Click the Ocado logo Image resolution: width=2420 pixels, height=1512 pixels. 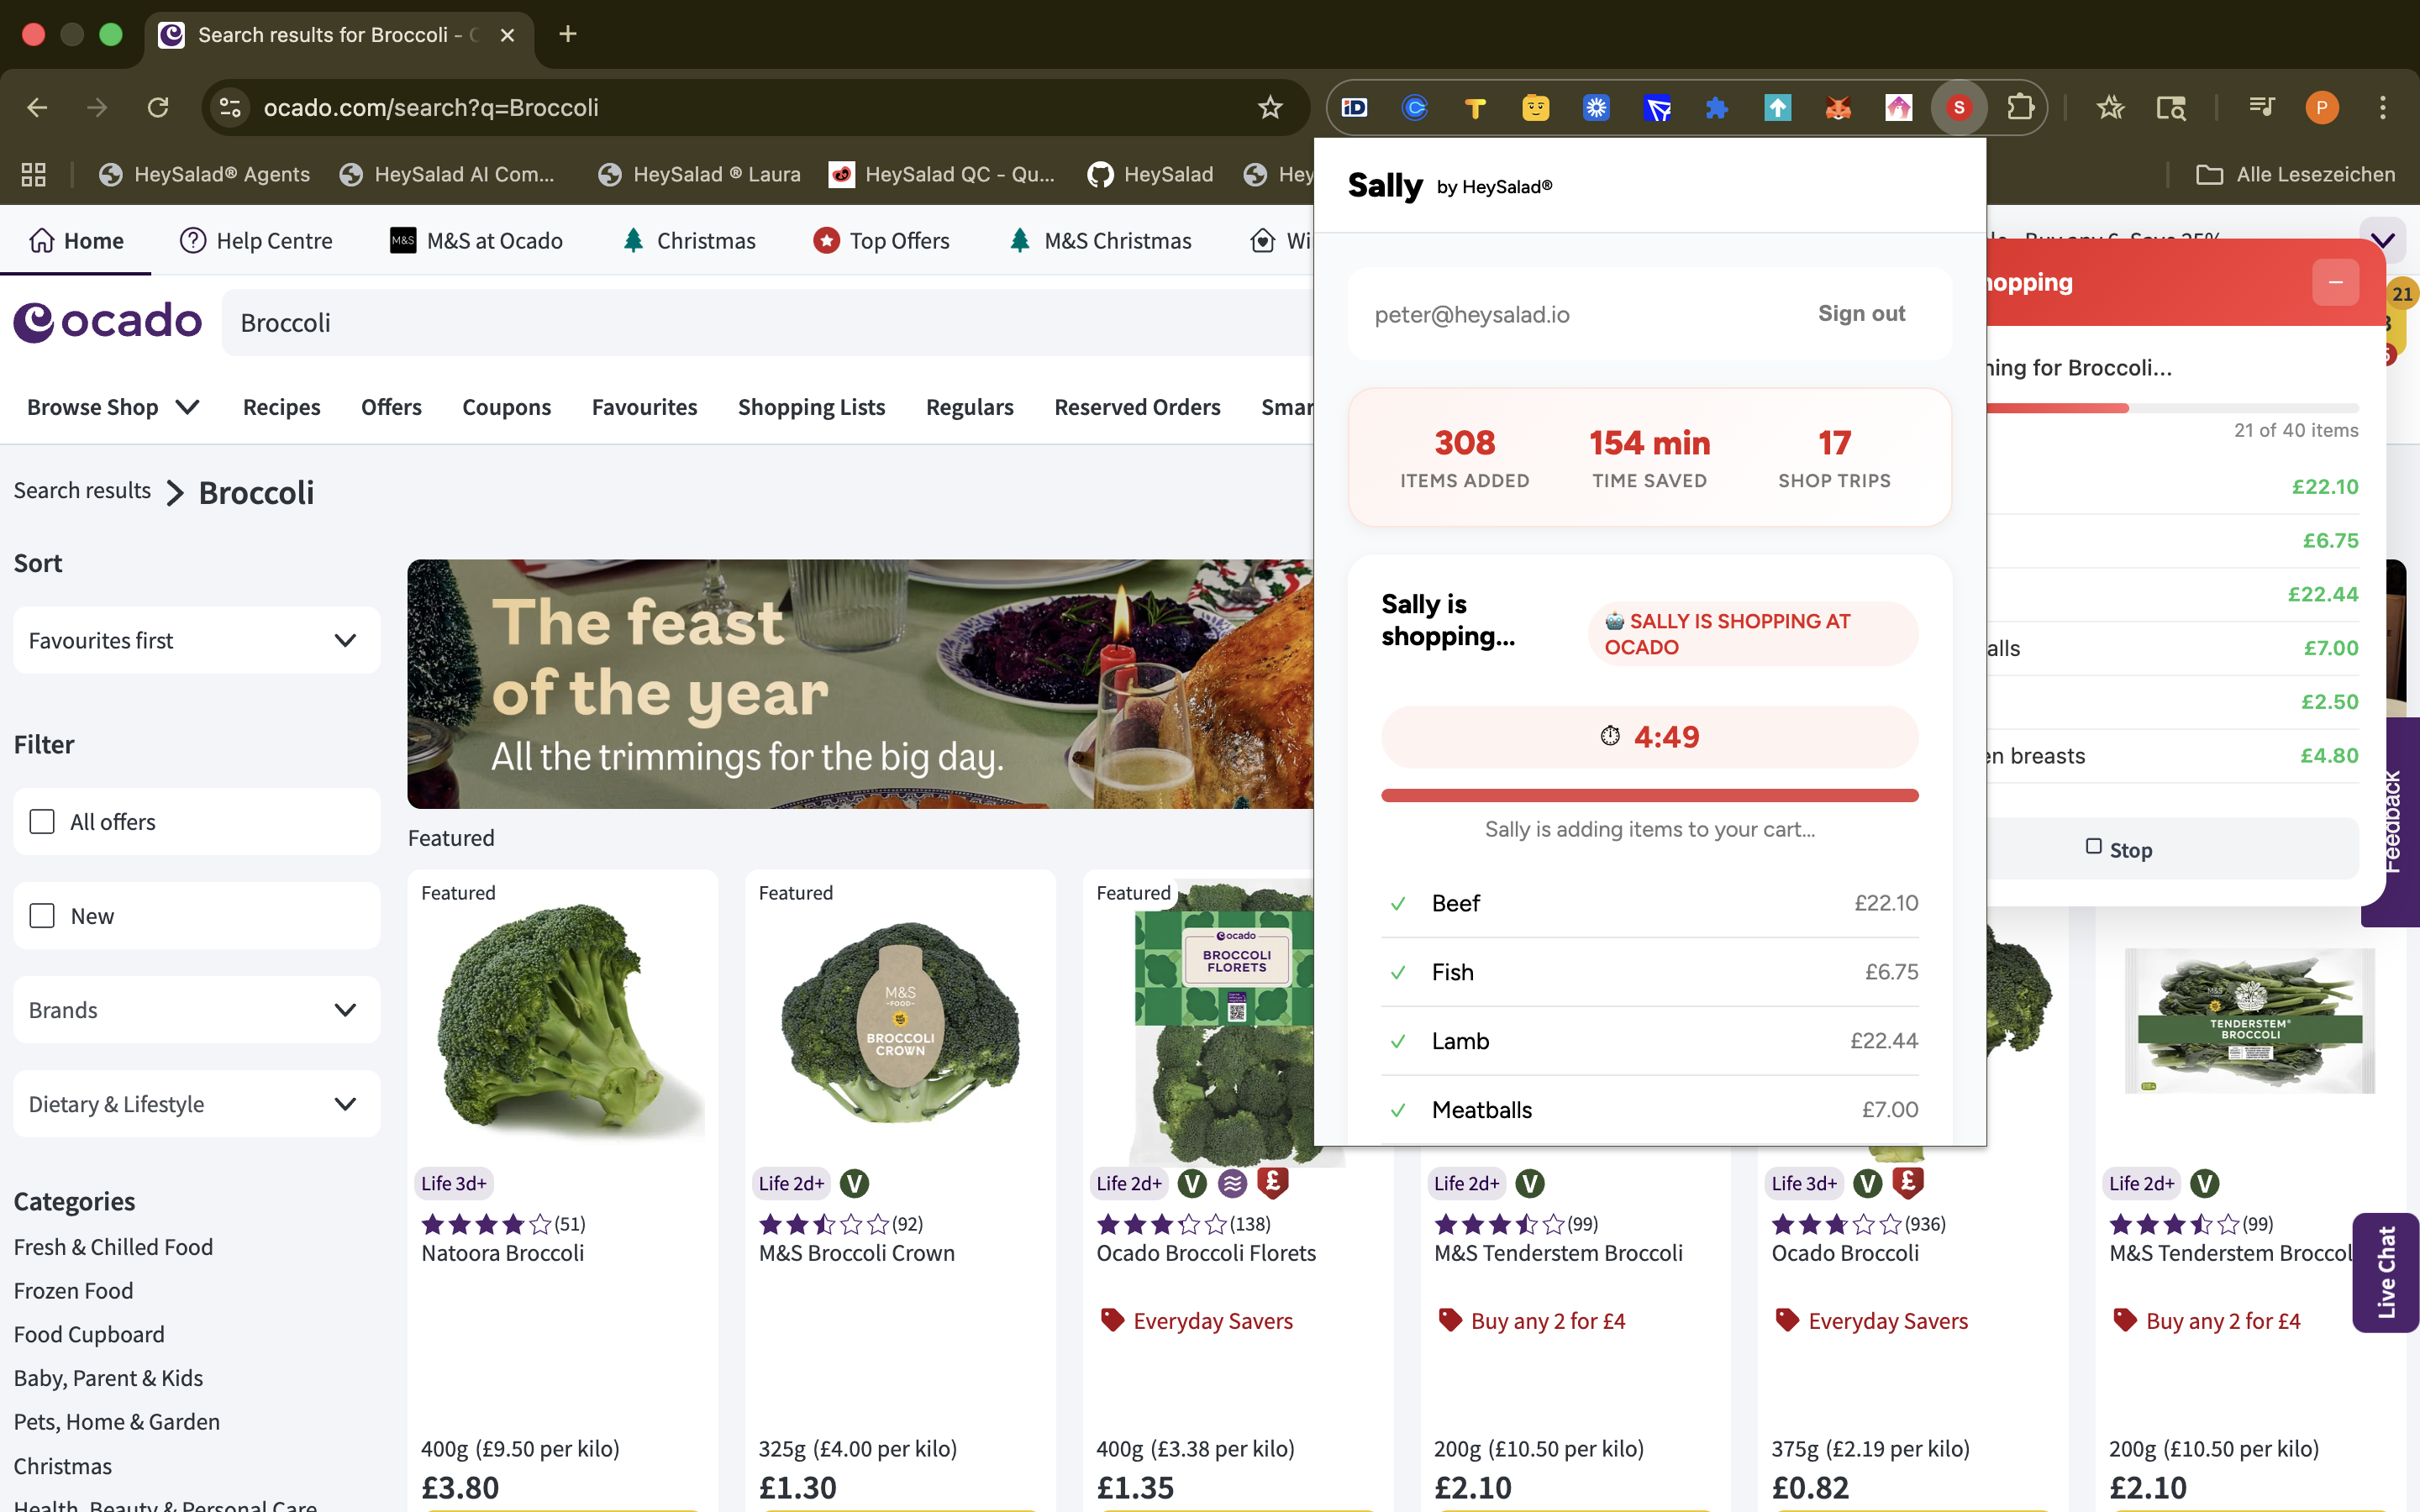tap(107, 321)
